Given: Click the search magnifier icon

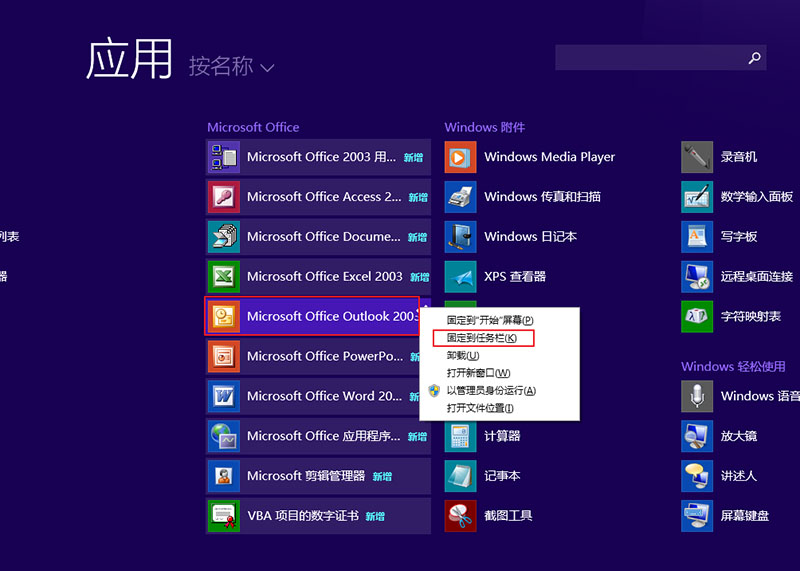Looking at the screenshot, I should tap(754, 58).
